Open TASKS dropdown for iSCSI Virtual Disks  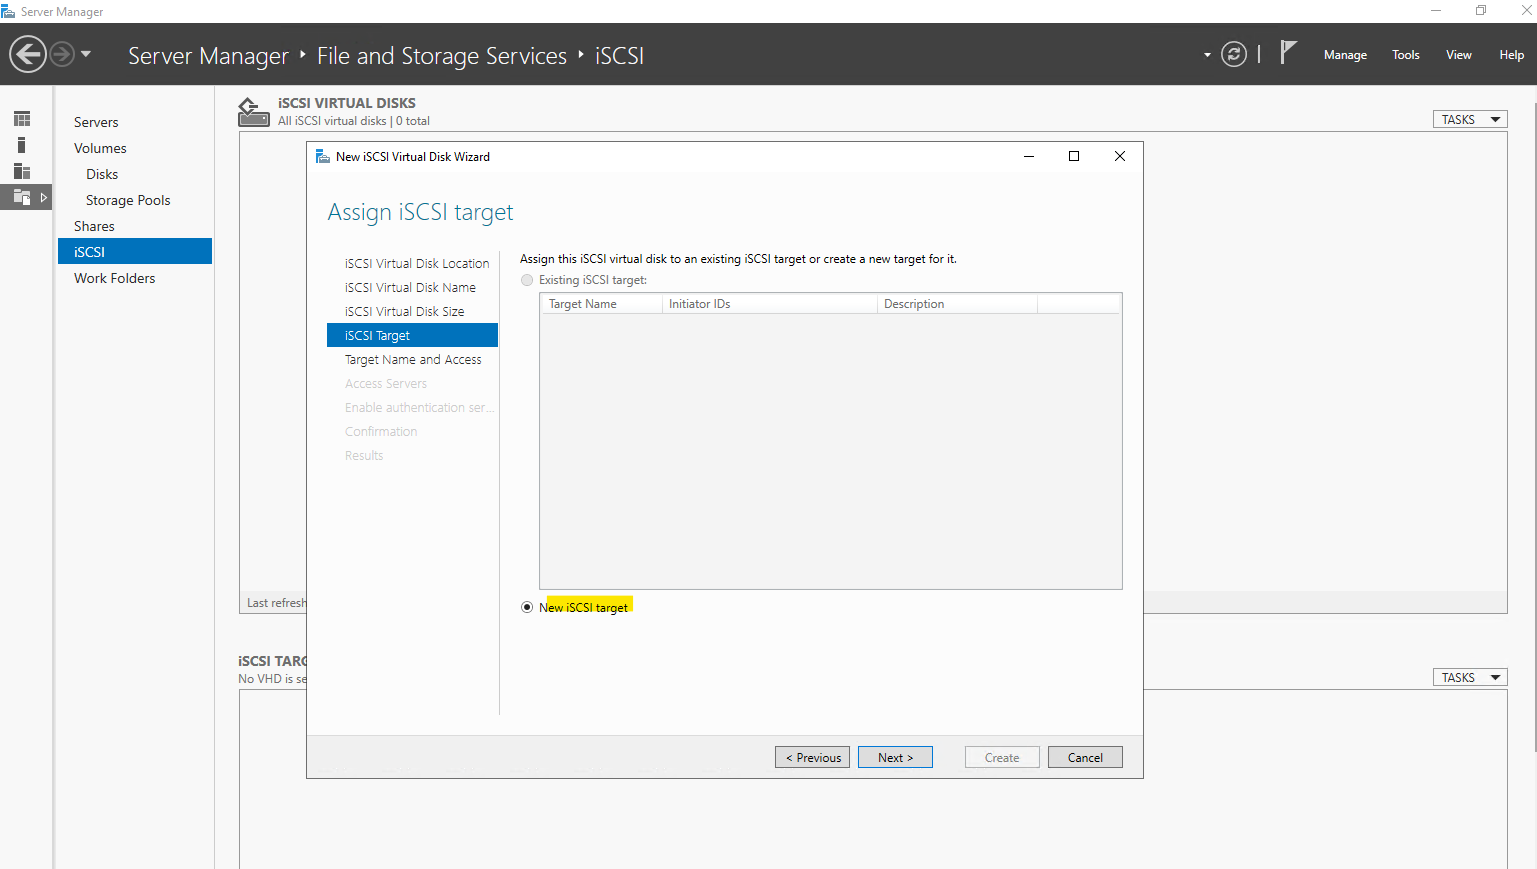(x=1469, y=120)
